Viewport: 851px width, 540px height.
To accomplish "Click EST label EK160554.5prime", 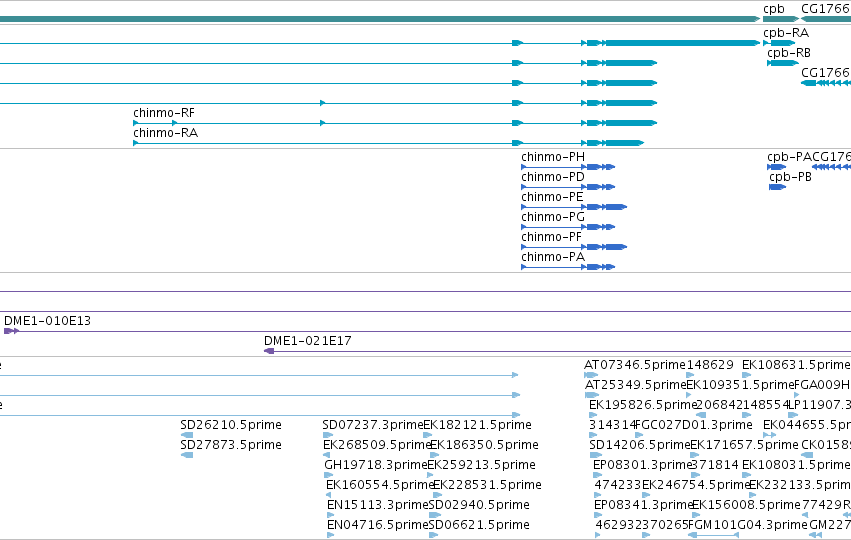I will tap(380, 485).
